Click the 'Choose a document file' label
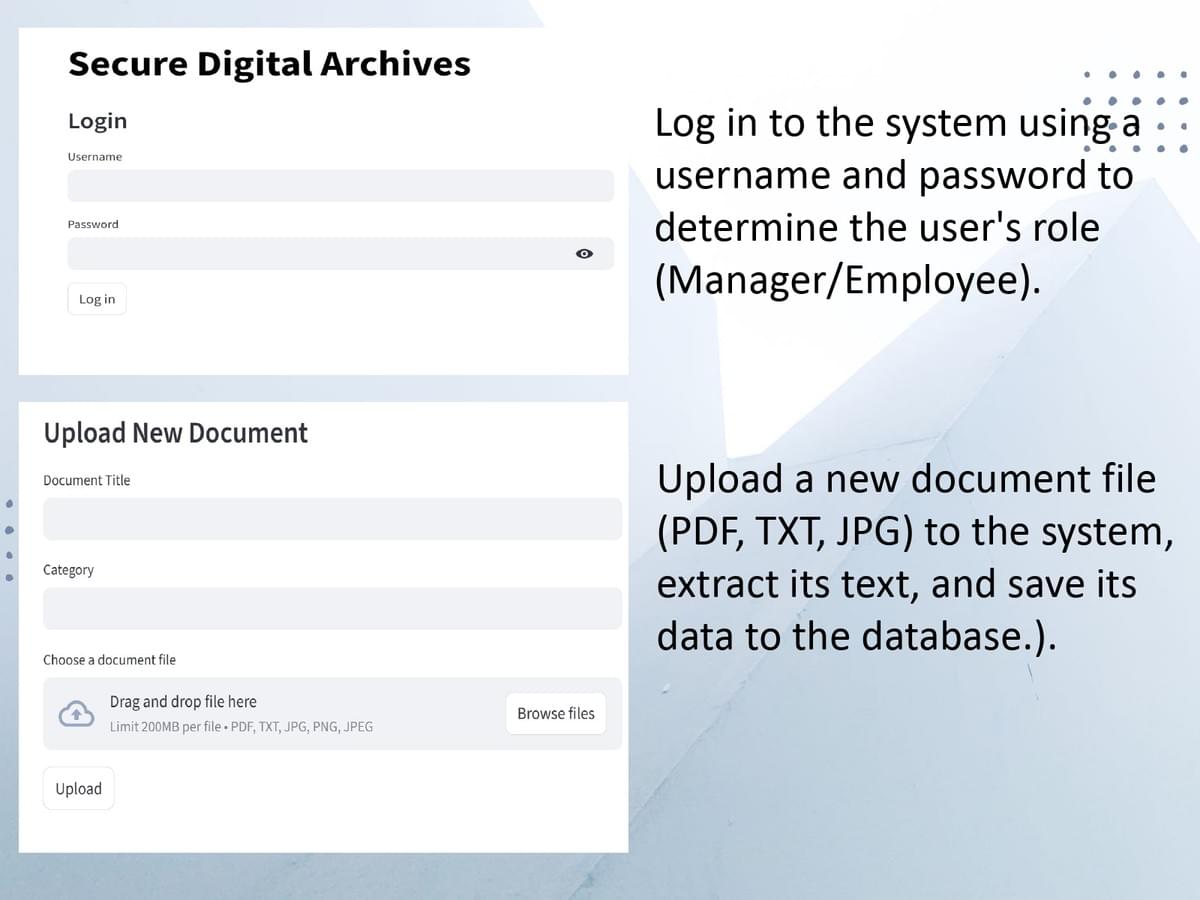 click(109, 660)
